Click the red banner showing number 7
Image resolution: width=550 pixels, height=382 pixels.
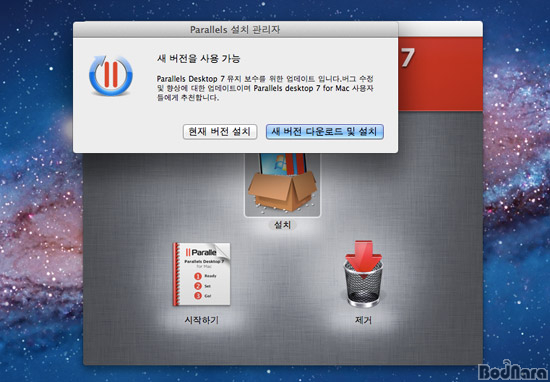tap(440, 74)
